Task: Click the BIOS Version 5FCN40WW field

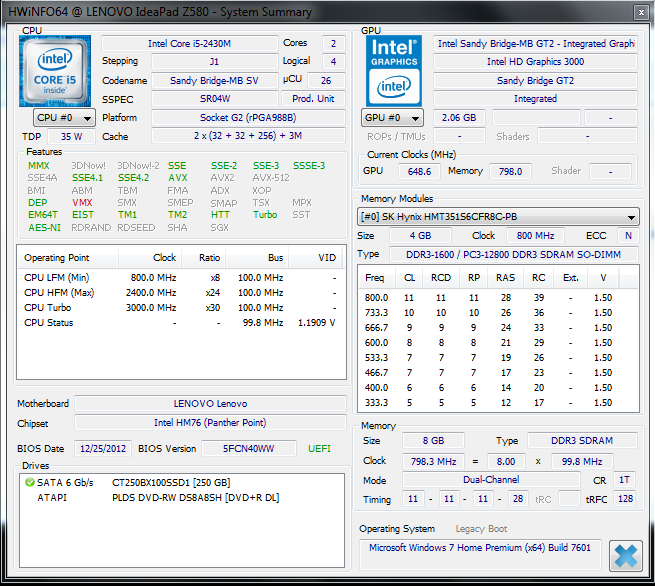Action: click(249, 449)
